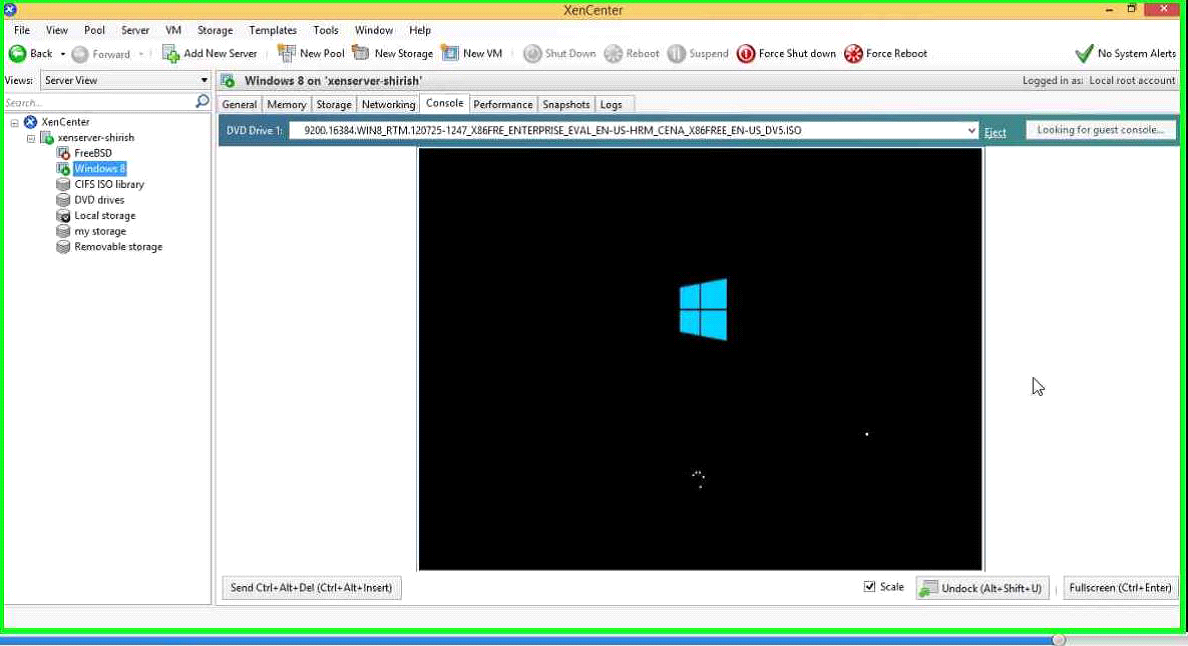Select the my storage tree item label

(x=100, y=232)
